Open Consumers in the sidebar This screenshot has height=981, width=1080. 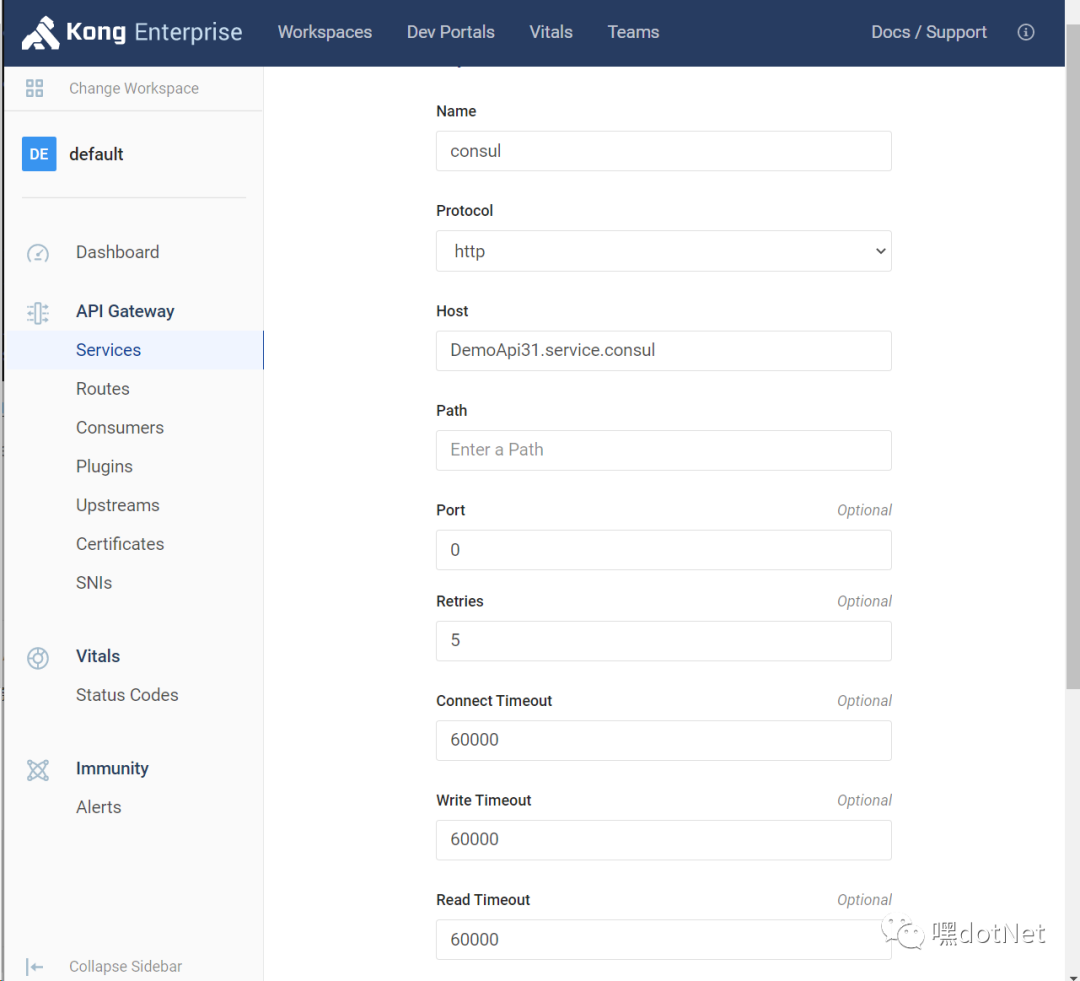coord(120,428)
